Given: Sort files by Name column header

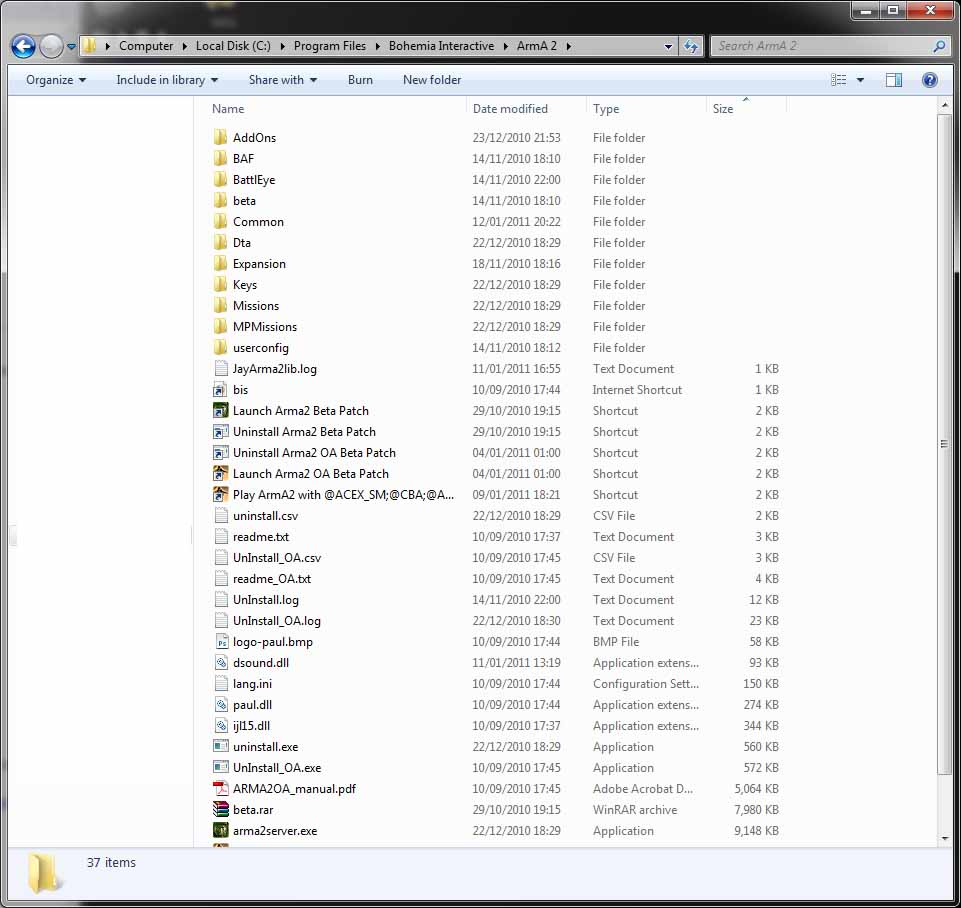Looking at the screenshot, I should click(228, 109).
